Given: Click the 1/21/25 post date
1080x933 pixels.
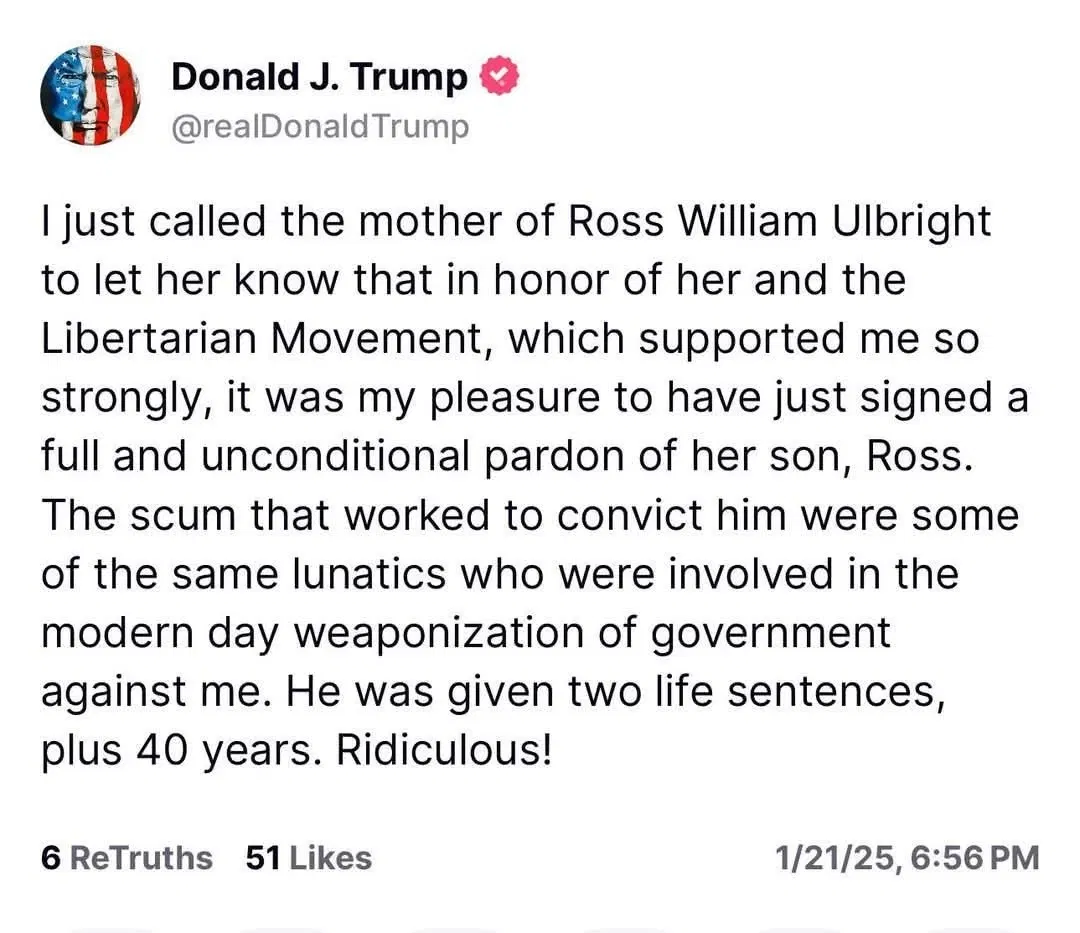Looking at the screenshot, I should point(831,858).
